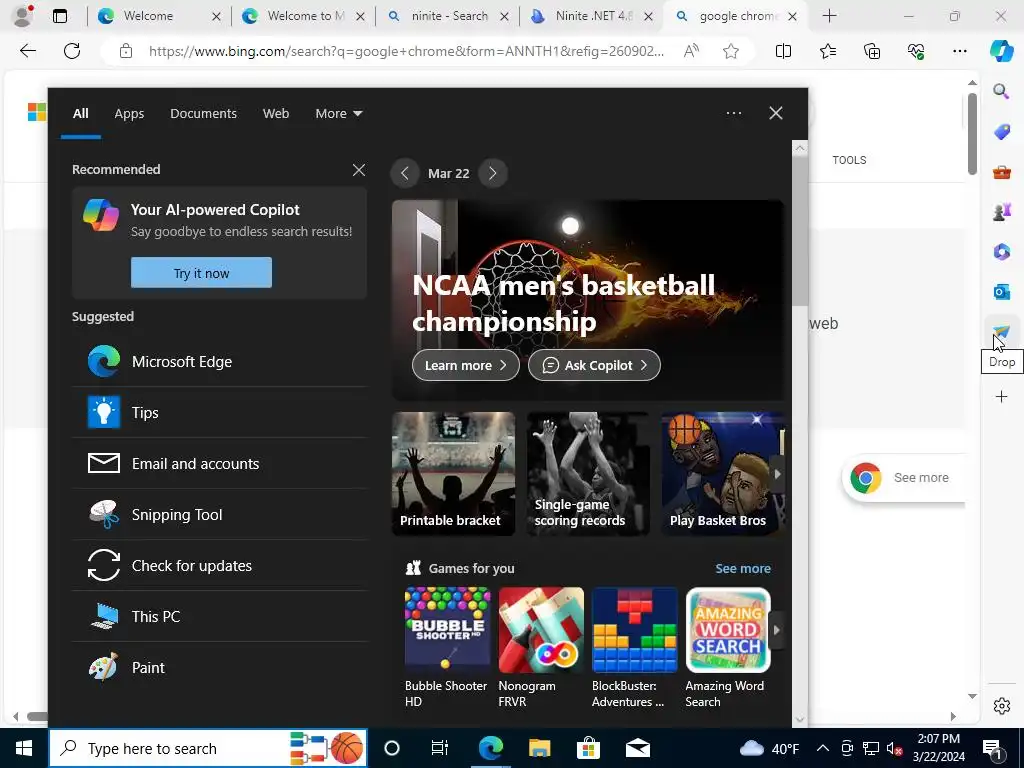1024x768 pixels.
Task: Toggle Split screen icon in toolbar
Action: [x=783, y=51]
